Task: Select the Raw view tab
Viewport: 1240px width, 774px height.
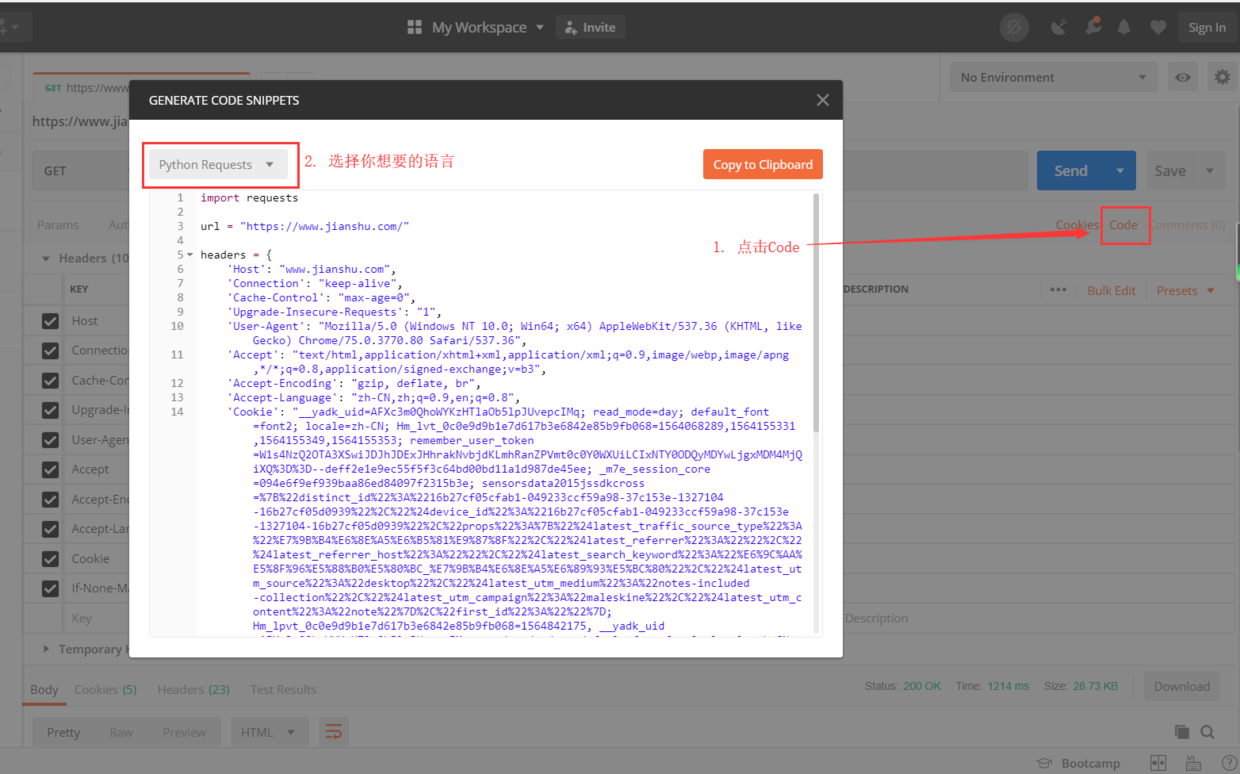Action: [121, 732]
